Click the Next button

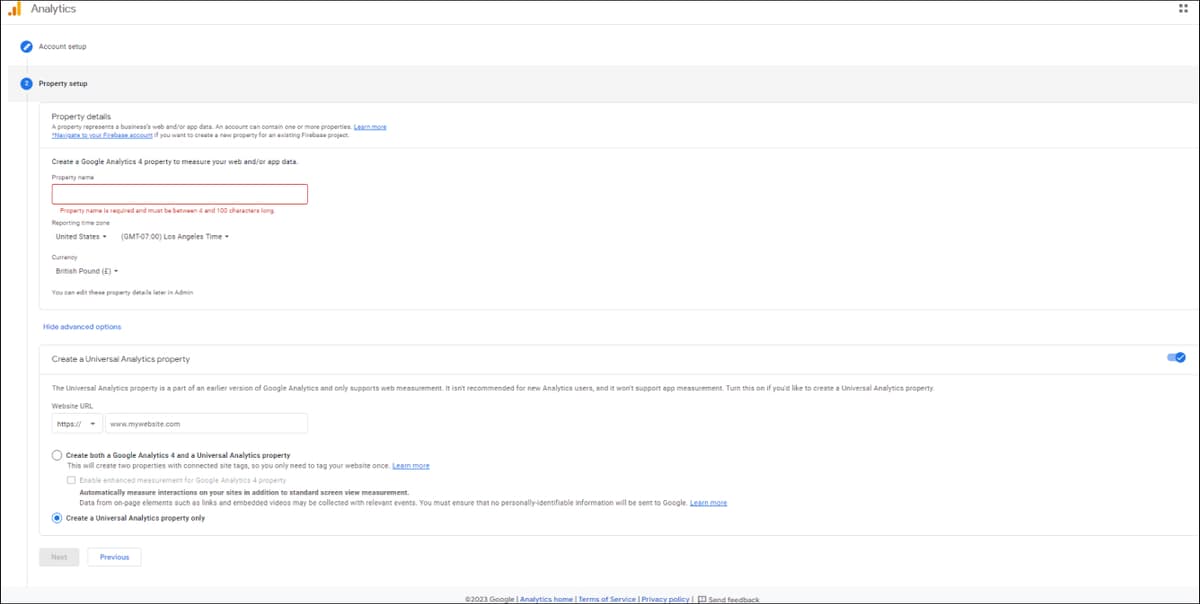59,557
